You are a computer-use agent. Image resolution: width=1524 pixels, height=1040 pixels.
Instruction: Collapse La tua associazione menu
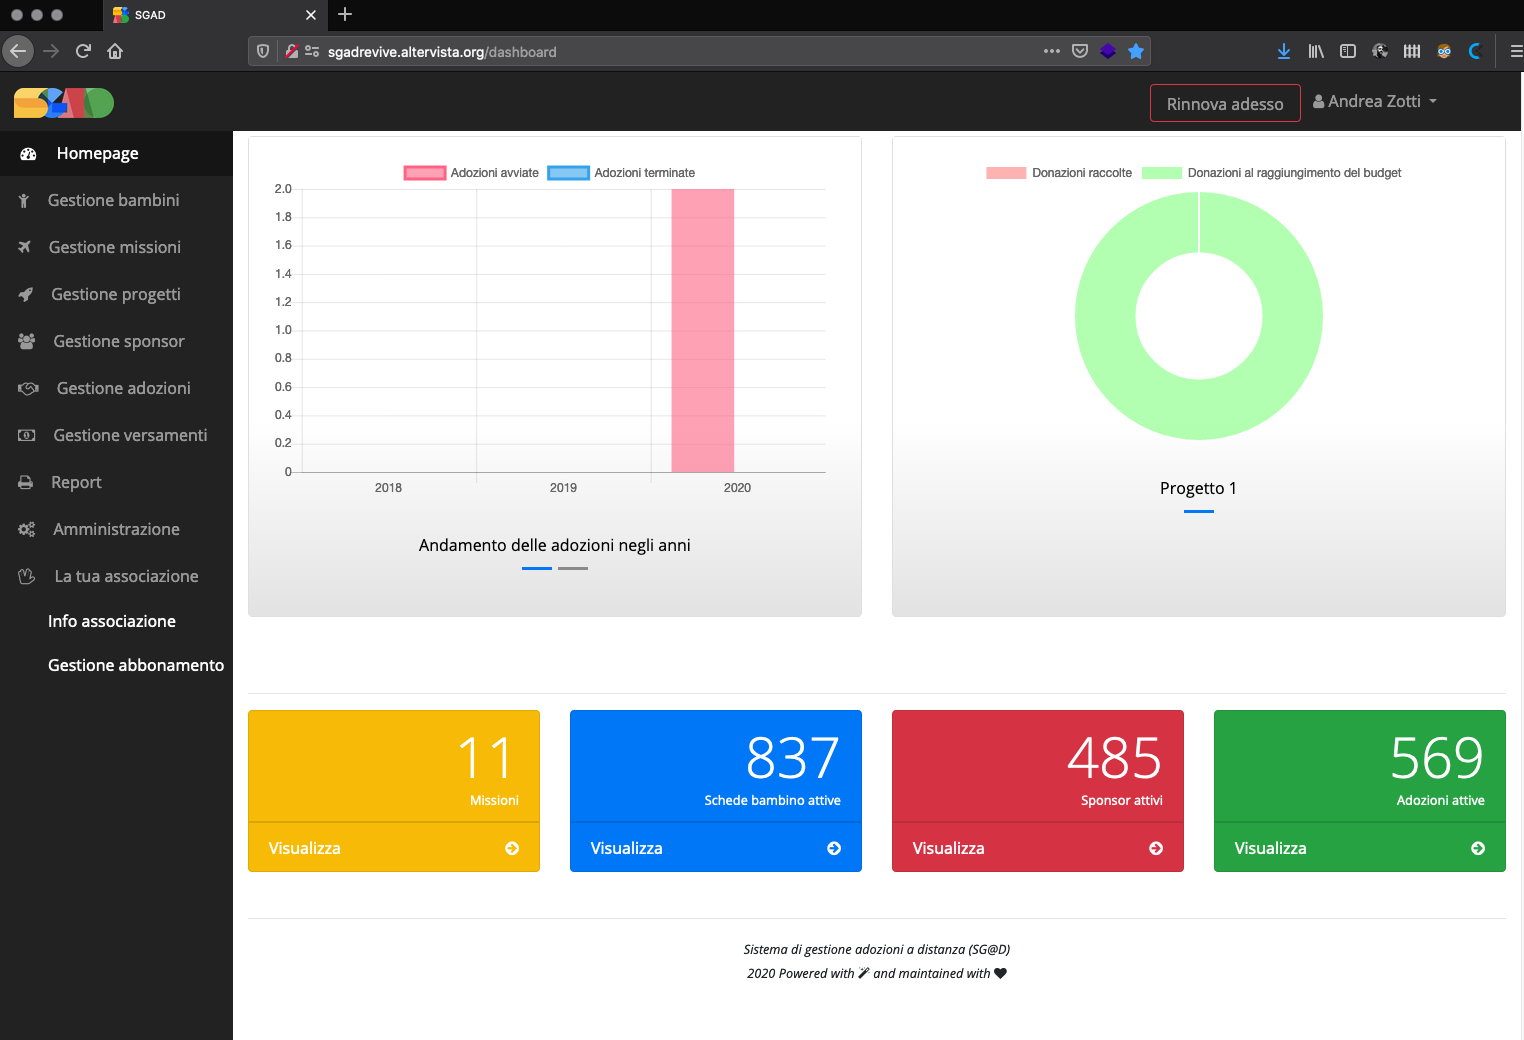click(116, 576)
